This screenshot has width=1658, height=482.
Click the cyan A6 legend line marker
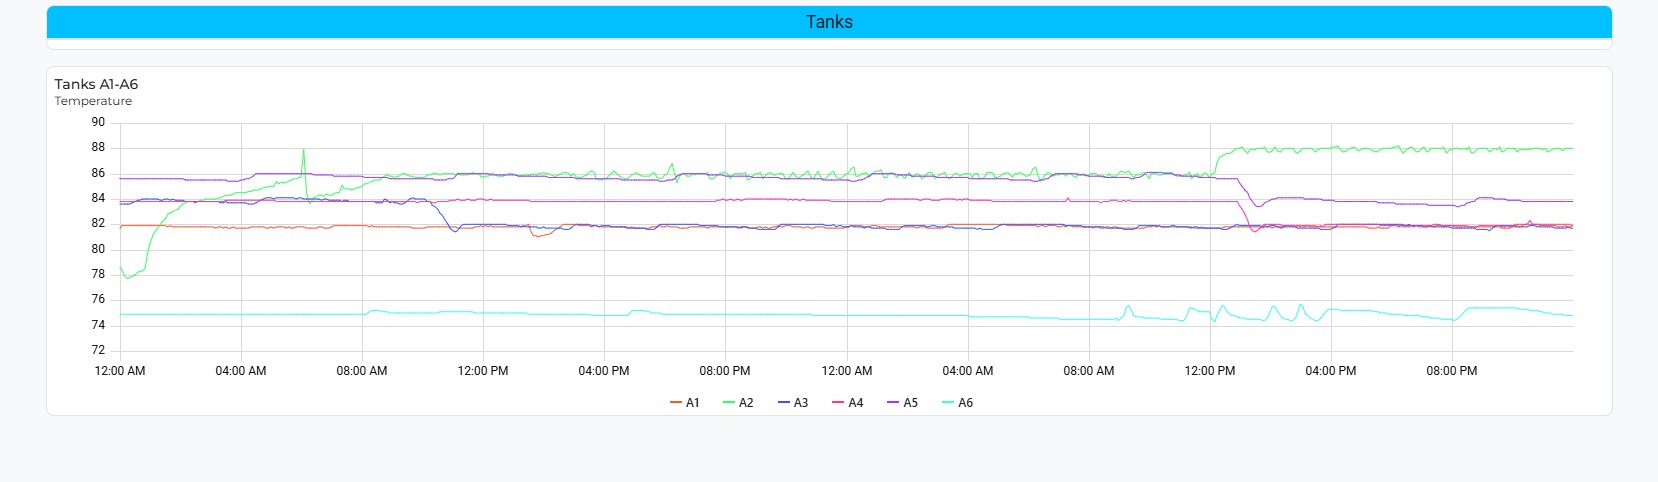click(x=948, y=403)
